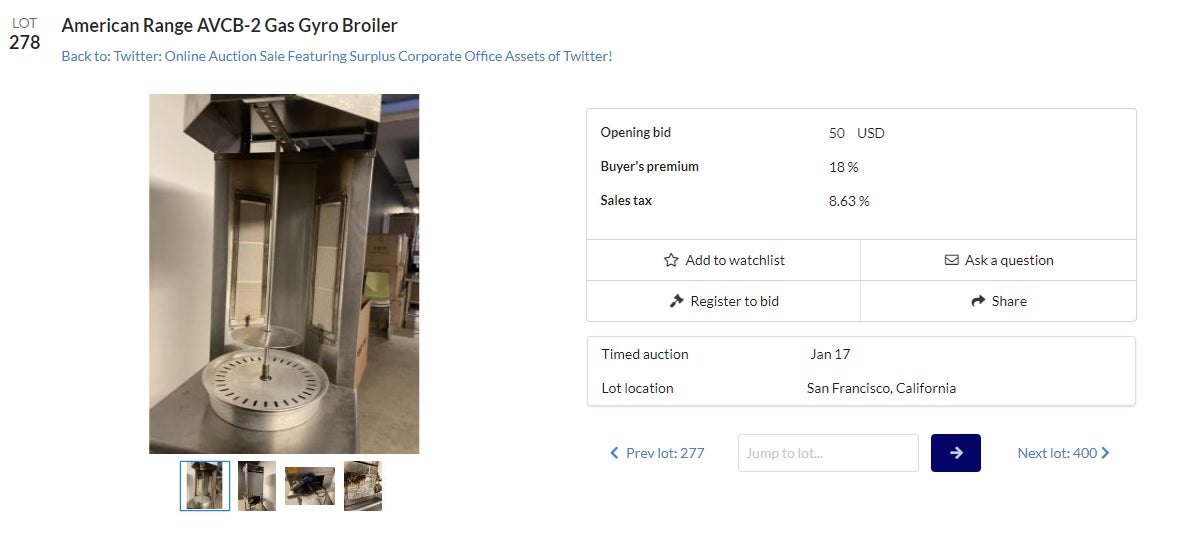Click the left chevron beside Prev lot
Screen dimensions: 1195x536
point(614,453)
